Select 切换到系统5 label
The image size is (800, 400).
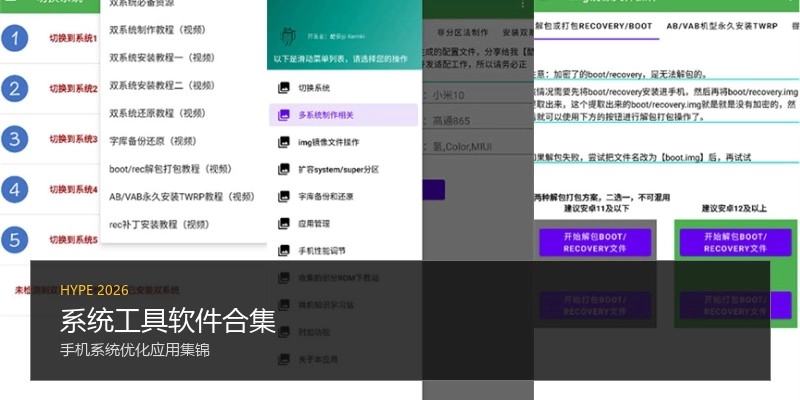pos(73,240)
